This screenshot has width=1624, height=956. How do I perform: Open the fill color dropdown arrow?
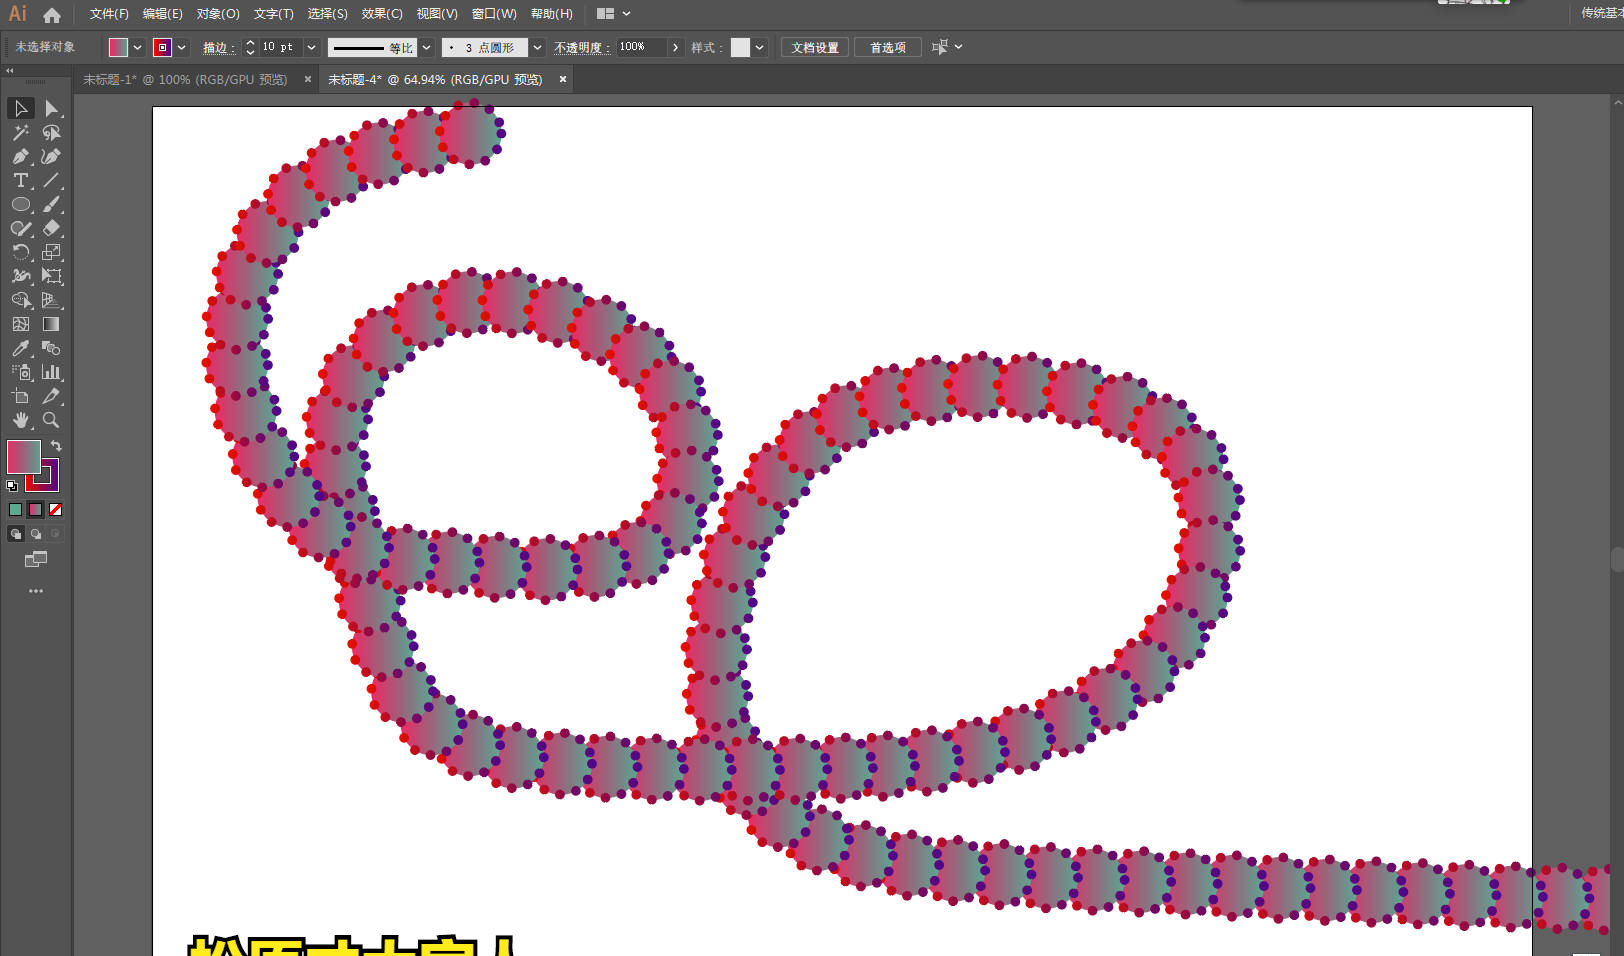pos(137,47)
